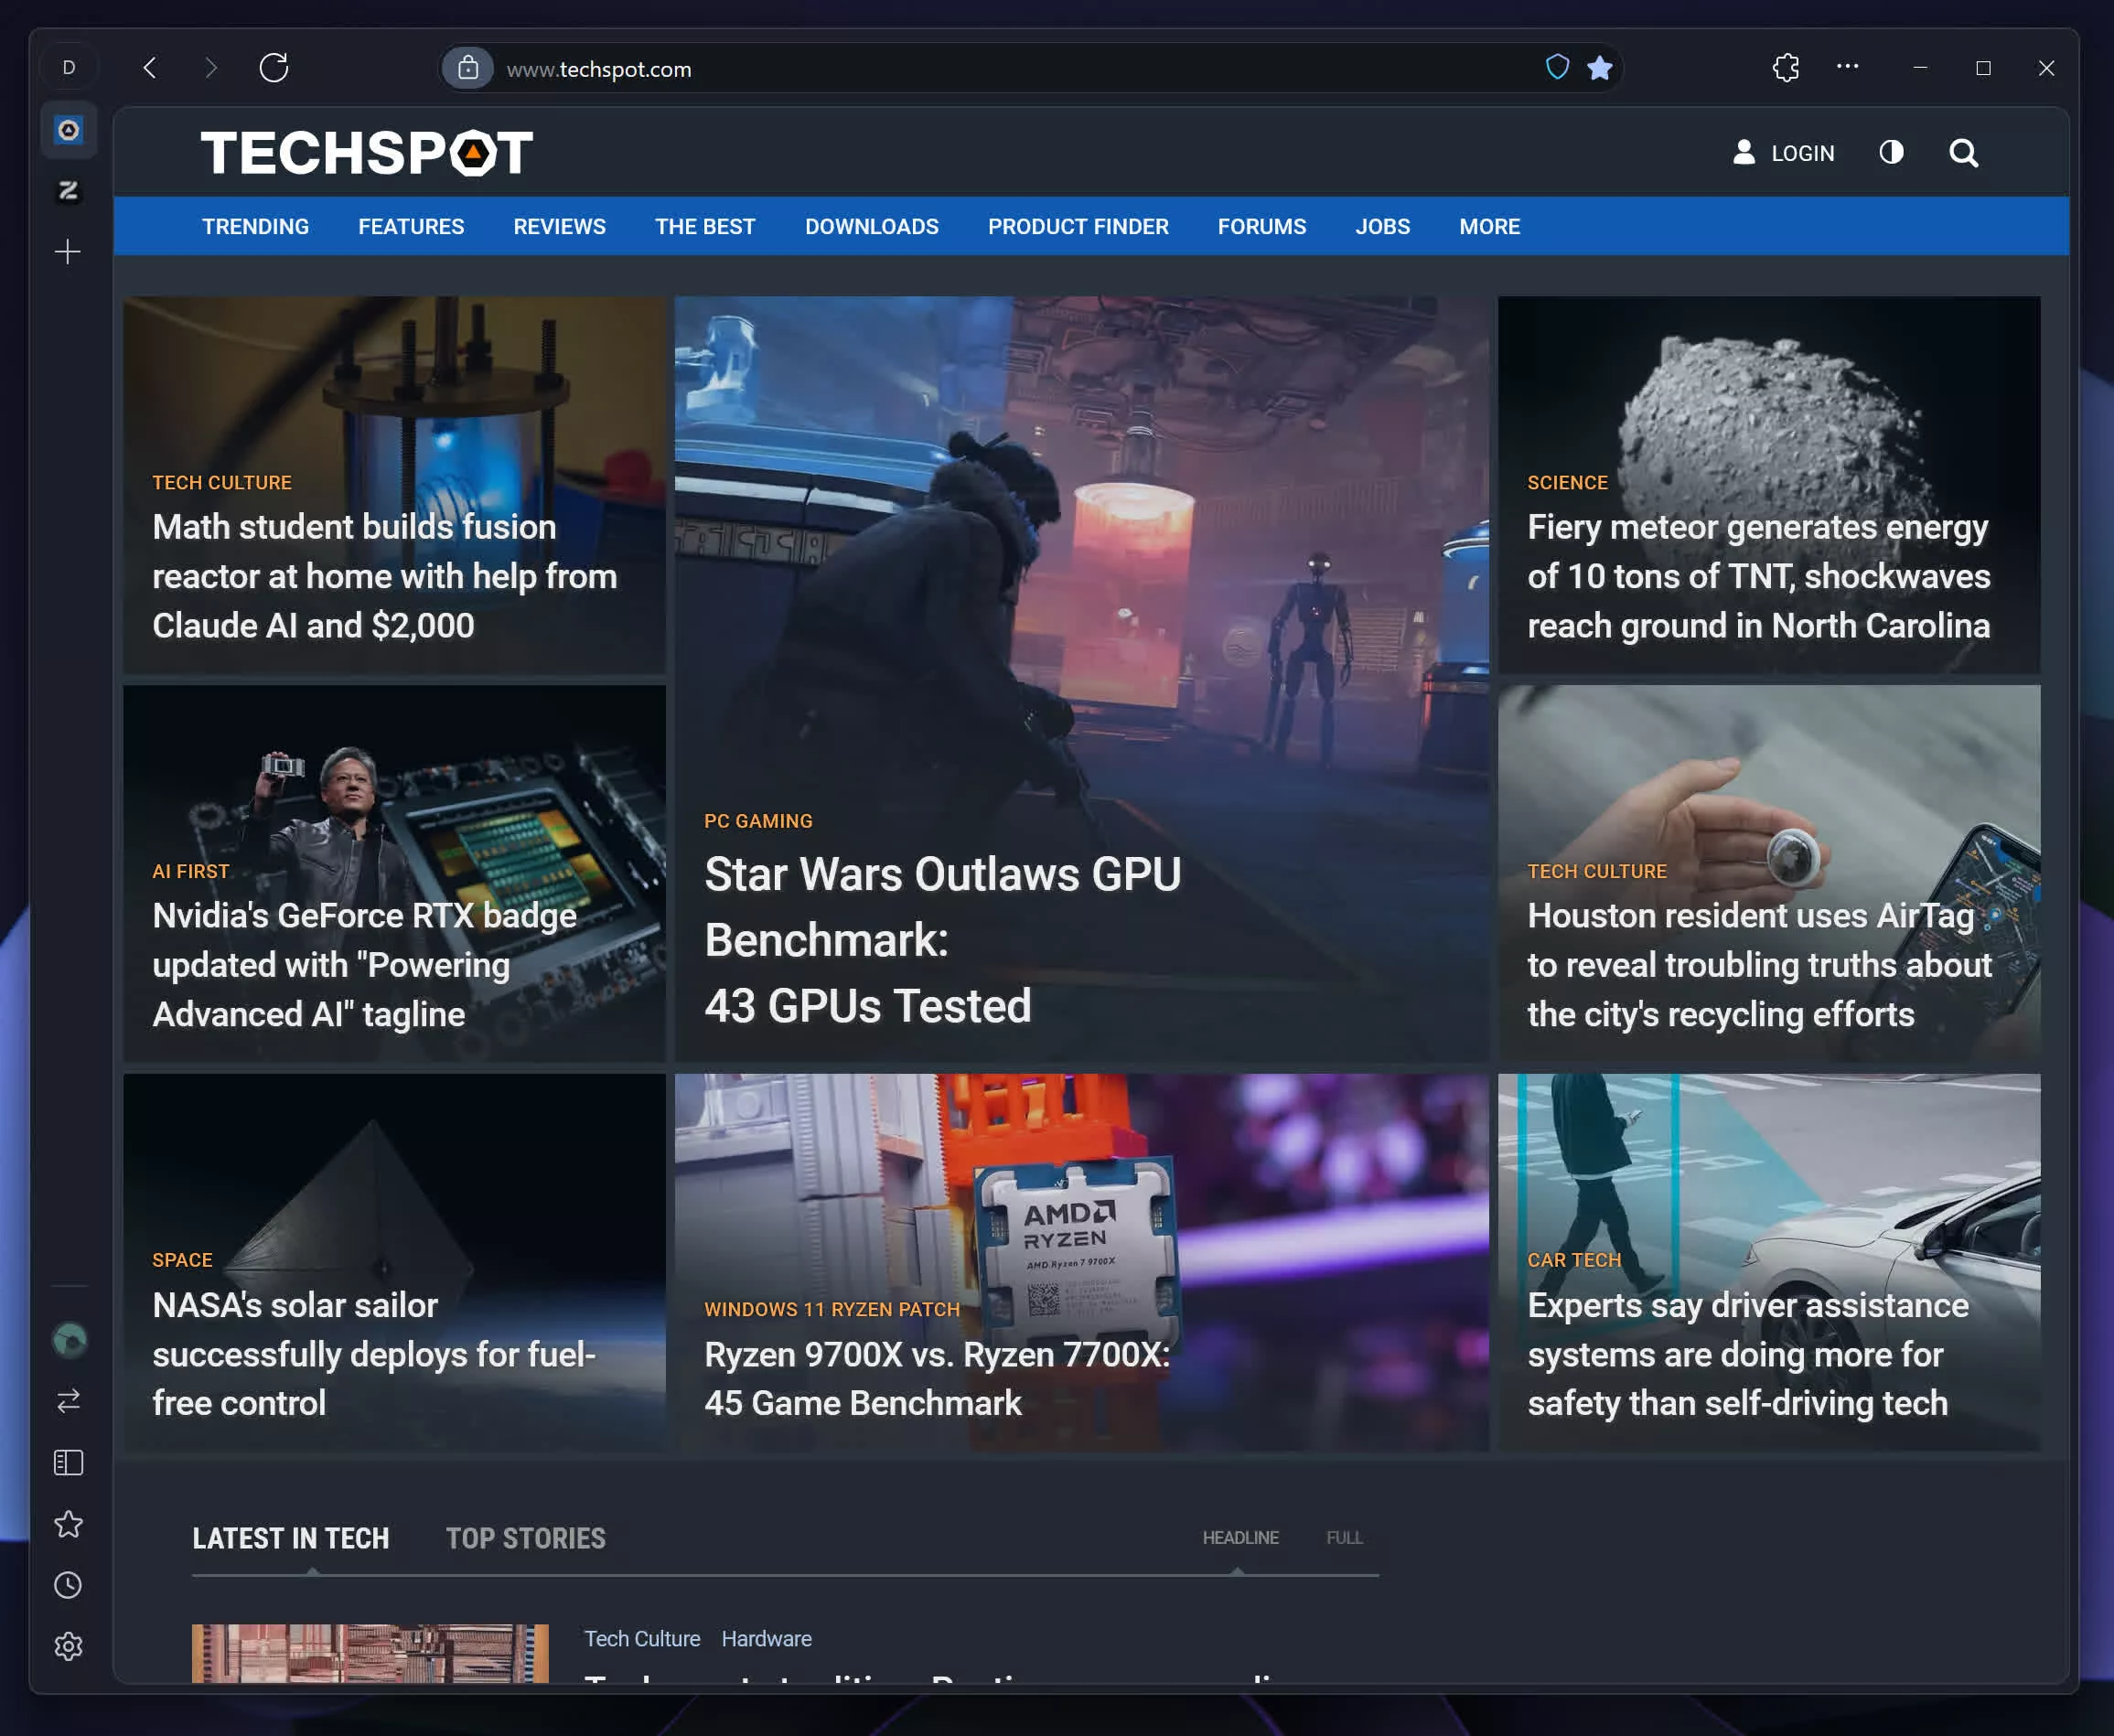Click the bookmark star in address bar
The width and height of the screenshot is (2114, 1736).
click(x=1600, y=68)
